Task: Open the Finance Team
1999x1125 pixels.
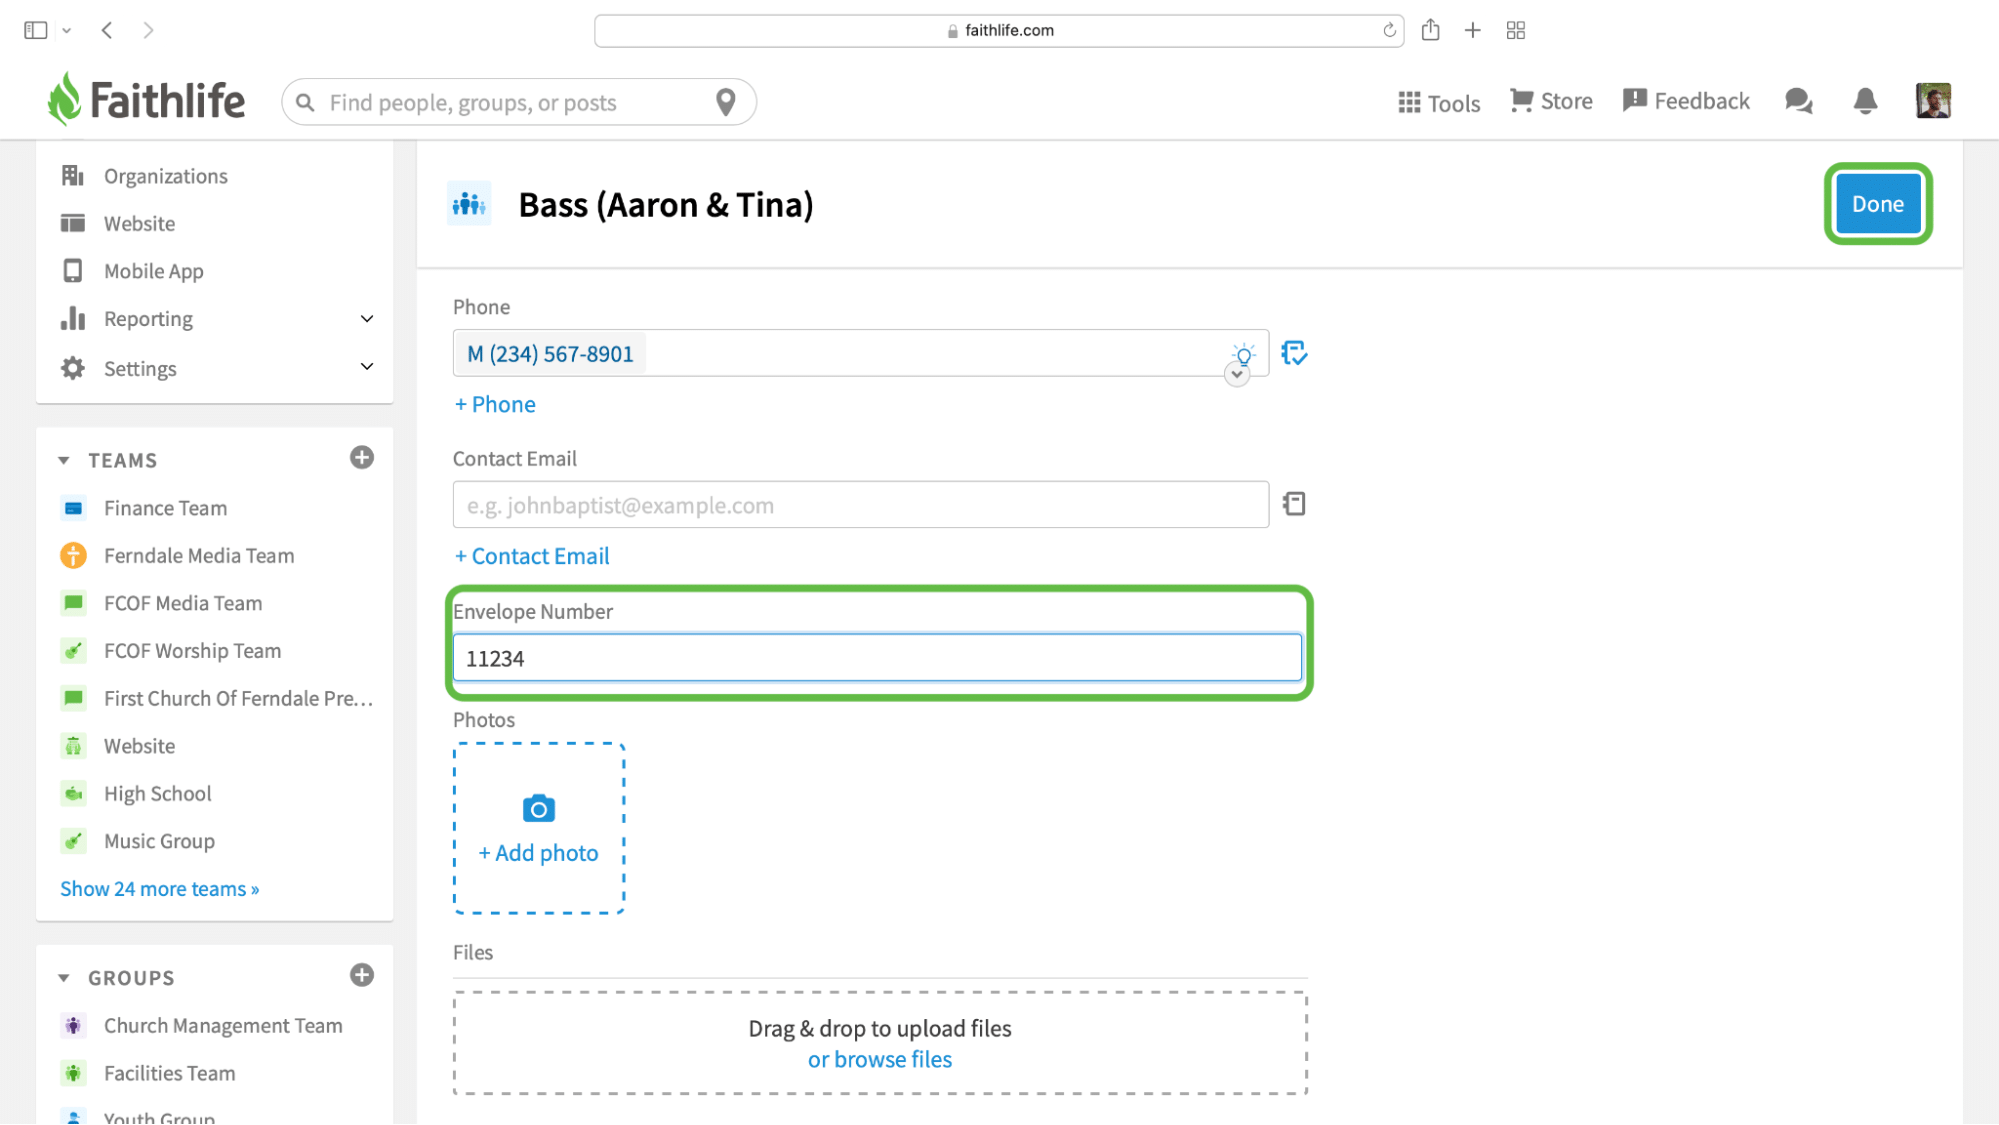Action: tap(165, 508)
